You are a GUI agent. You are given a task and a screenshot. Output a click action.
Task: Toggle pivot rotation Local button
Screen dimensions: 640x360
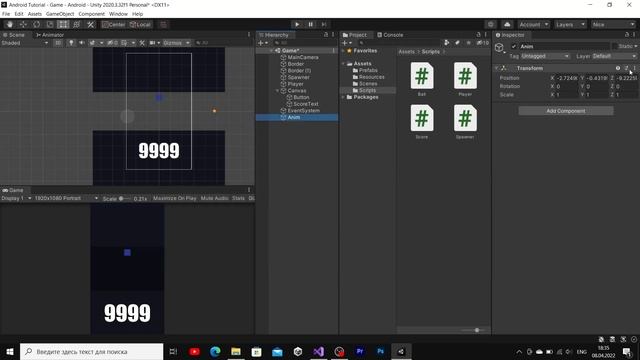pyautogui.click(x=140, y=24)
